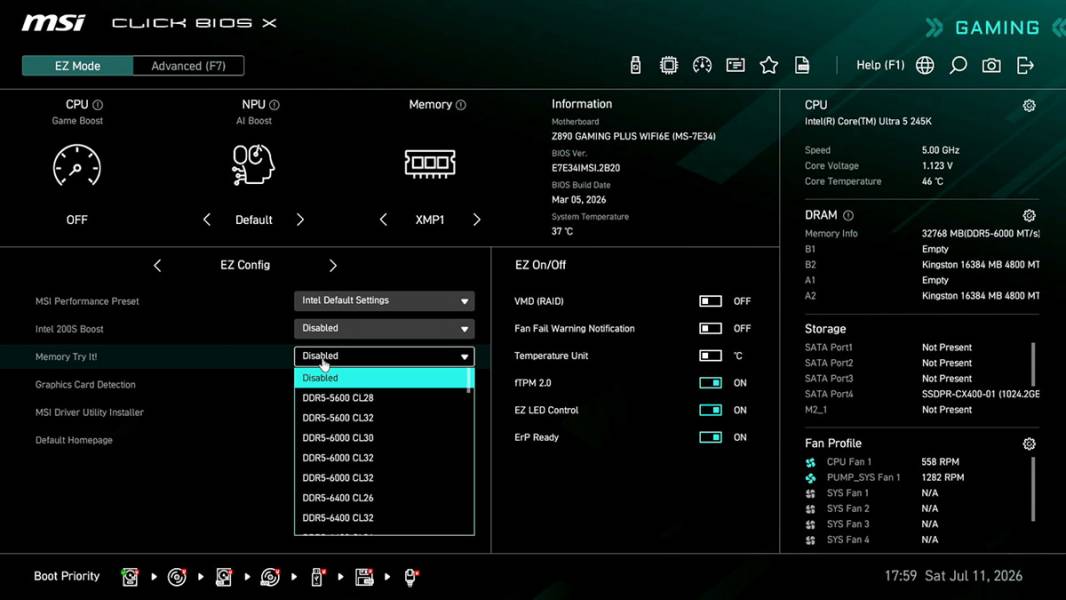1066x600 pixels.
Task: Select DDR5-6000 CL30 option
Action: (x=381, y=438)
